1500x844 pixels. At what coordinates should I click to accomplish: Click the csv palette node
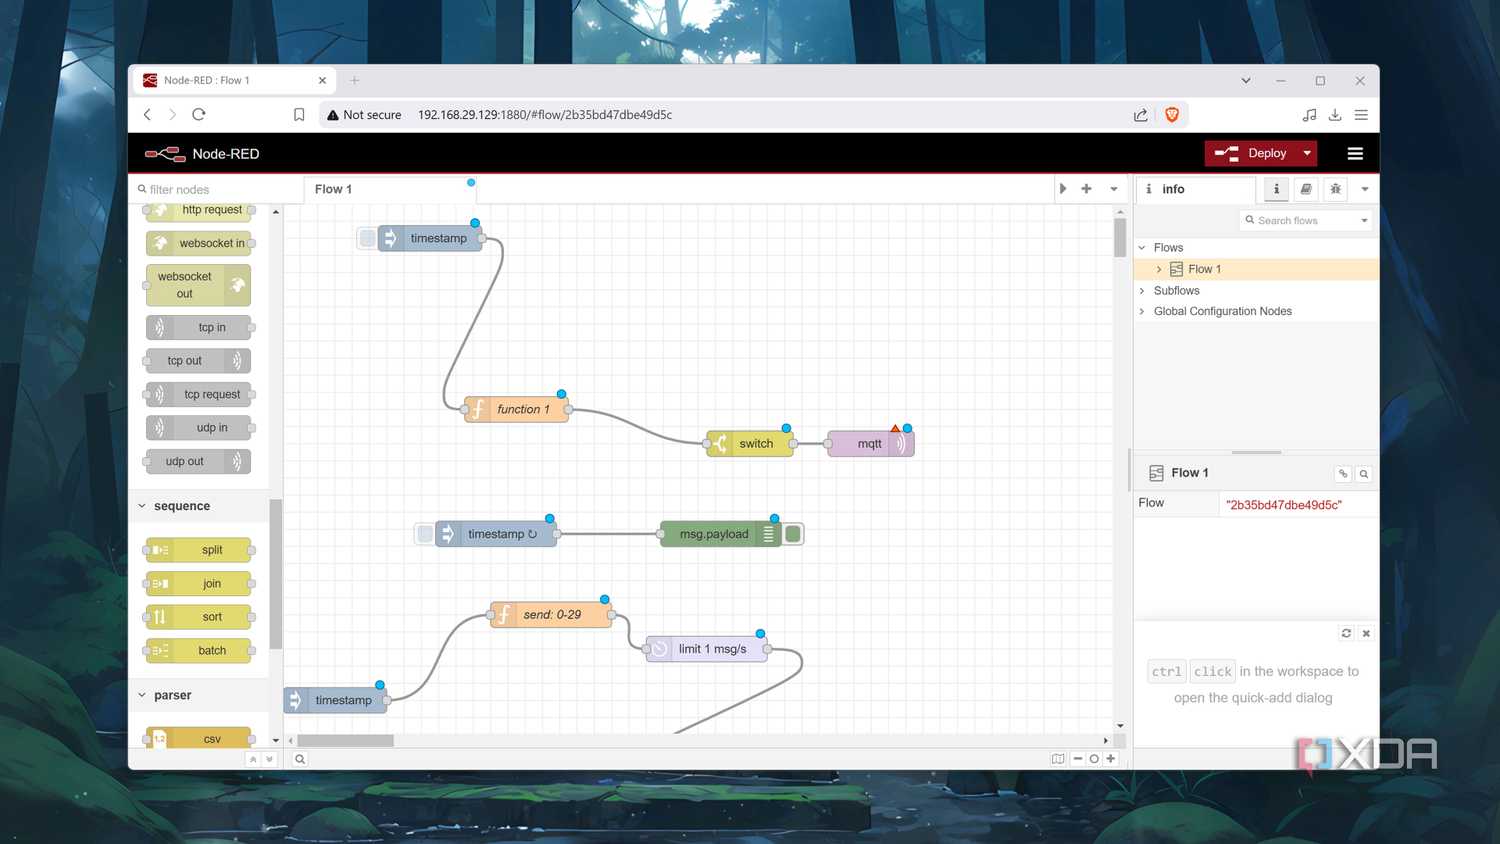200,738
